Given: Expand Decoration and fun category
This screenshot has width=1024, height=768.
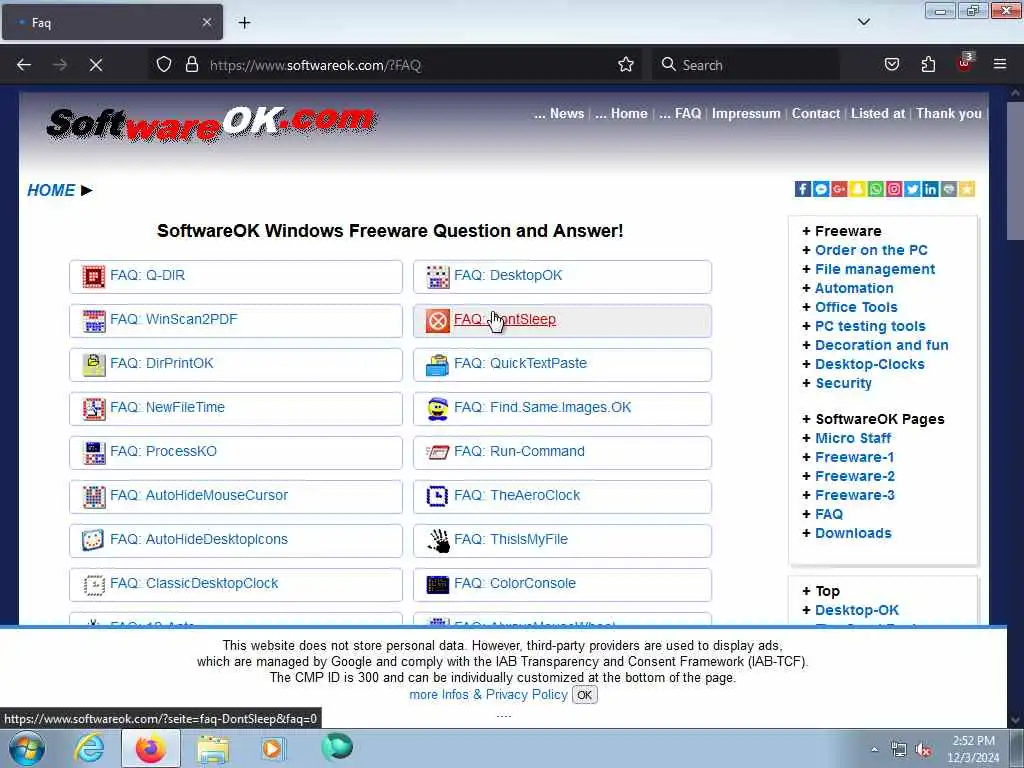Looking at the screenshot, I should pyautogui.click(x=881, y=345).
